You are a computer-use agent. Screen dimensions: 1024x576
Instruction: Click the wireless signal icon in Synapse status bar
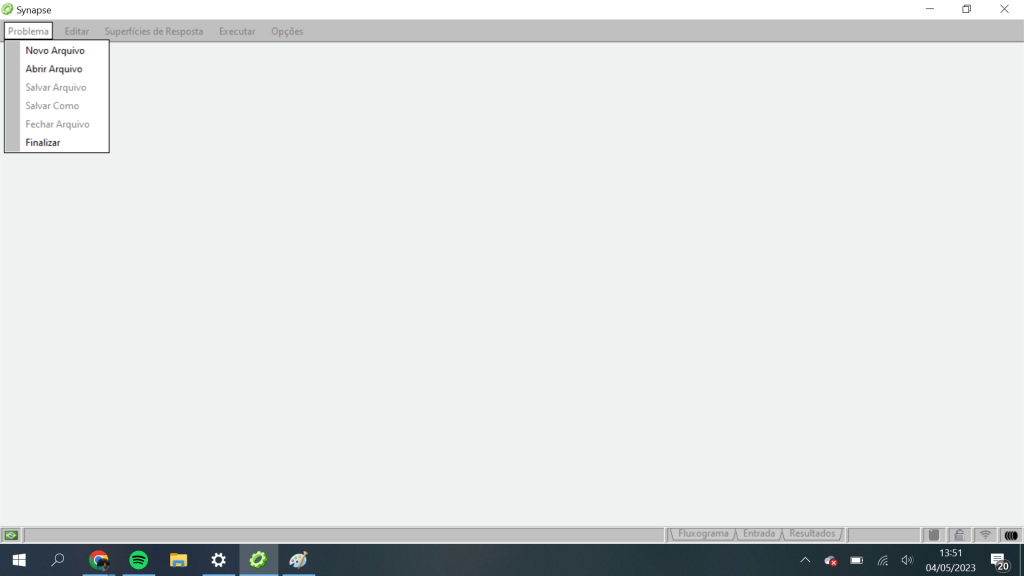click(x=985, y=535)
